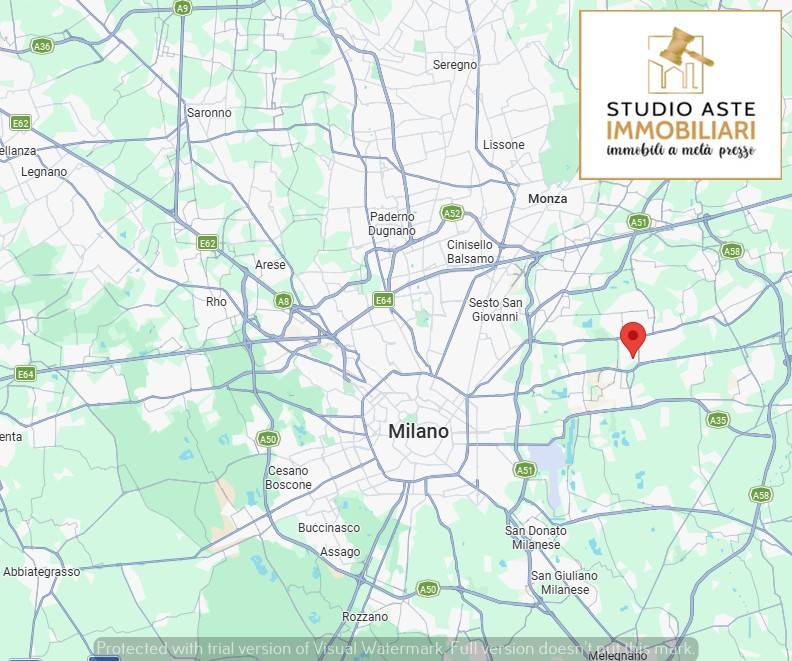Click the A51 shield near Monza

pyautogui.click(x=639, y=222)
